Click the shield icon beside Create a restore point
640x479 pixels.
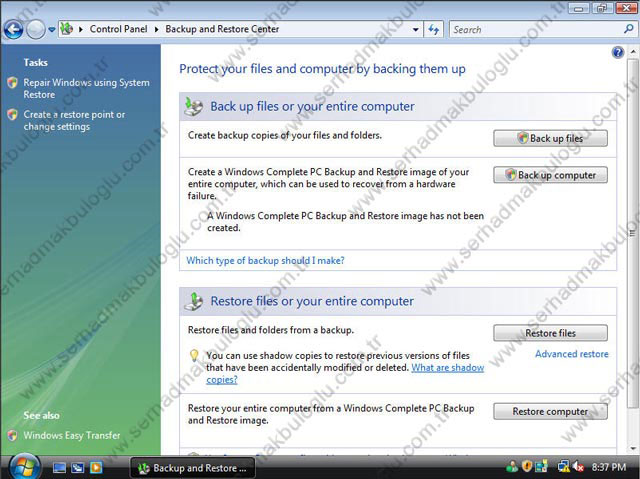pyautogui.click(x=13, y=115)
